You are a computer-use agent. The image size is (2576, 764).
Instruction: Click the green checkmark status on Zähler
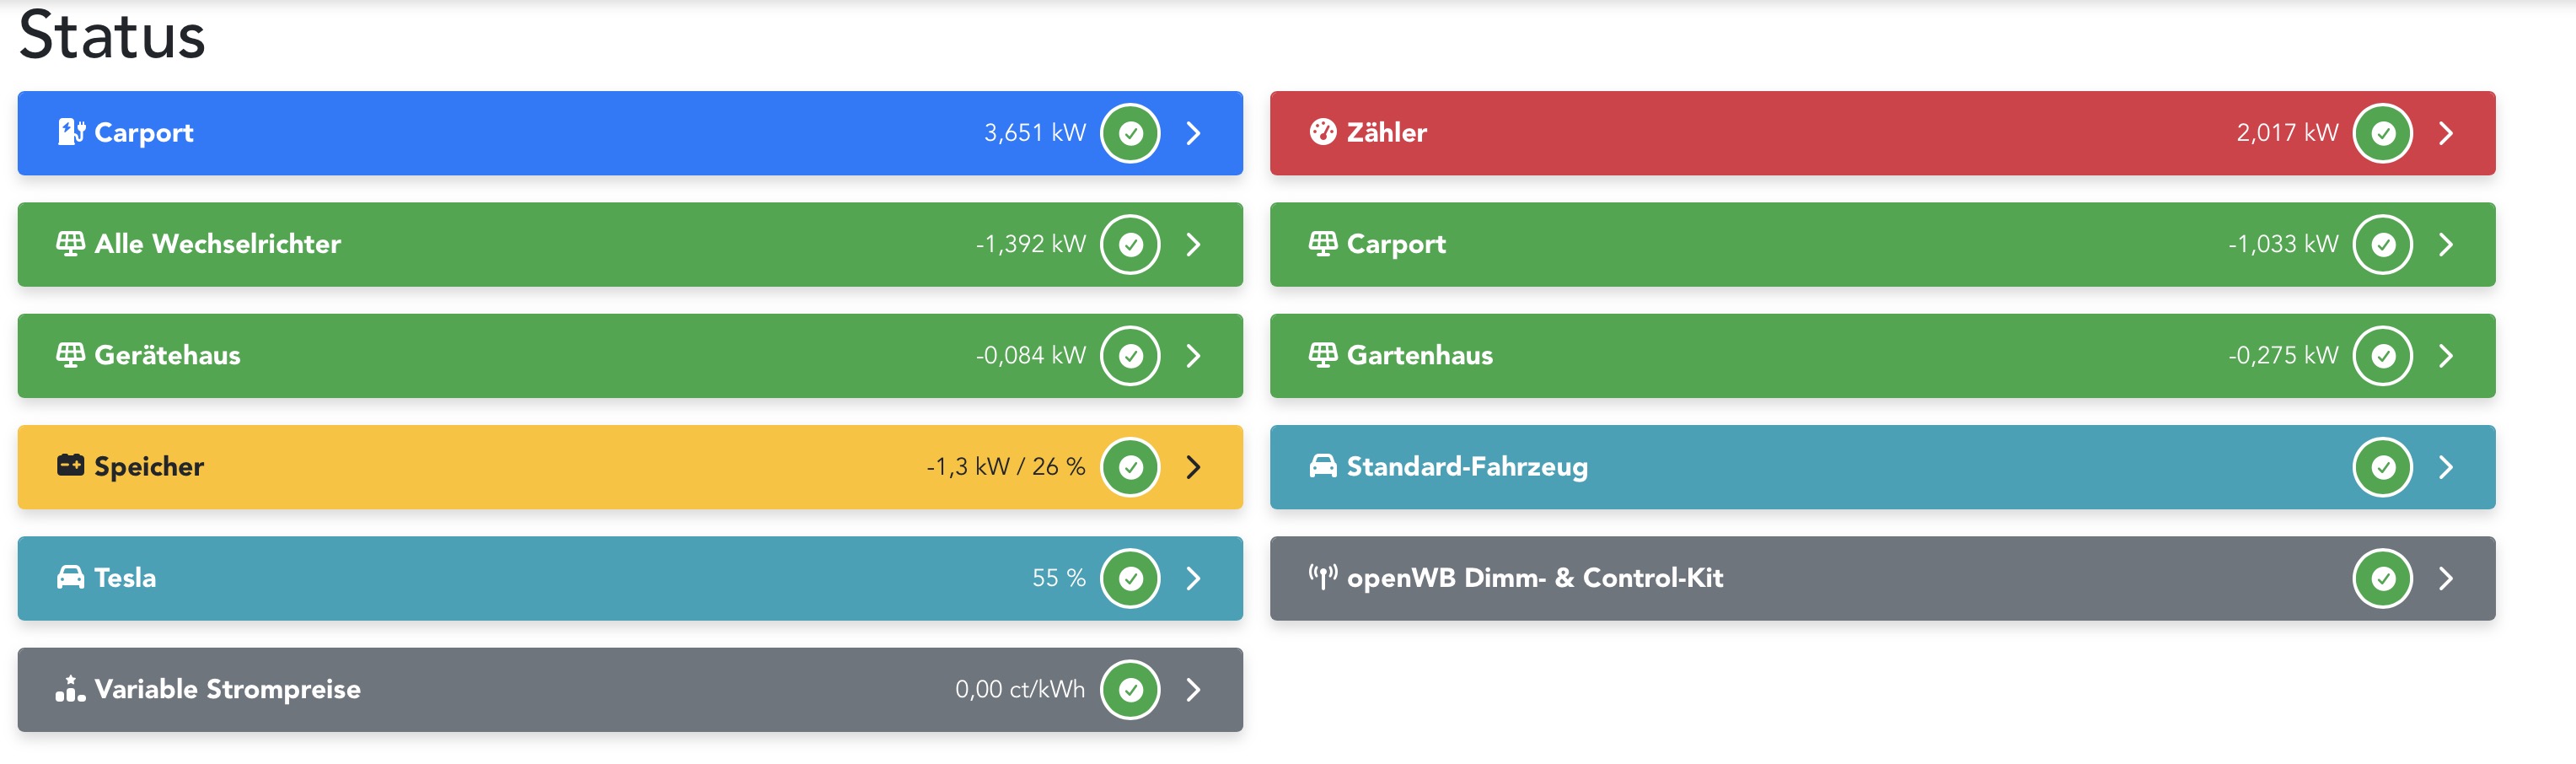click(2382, 133)
